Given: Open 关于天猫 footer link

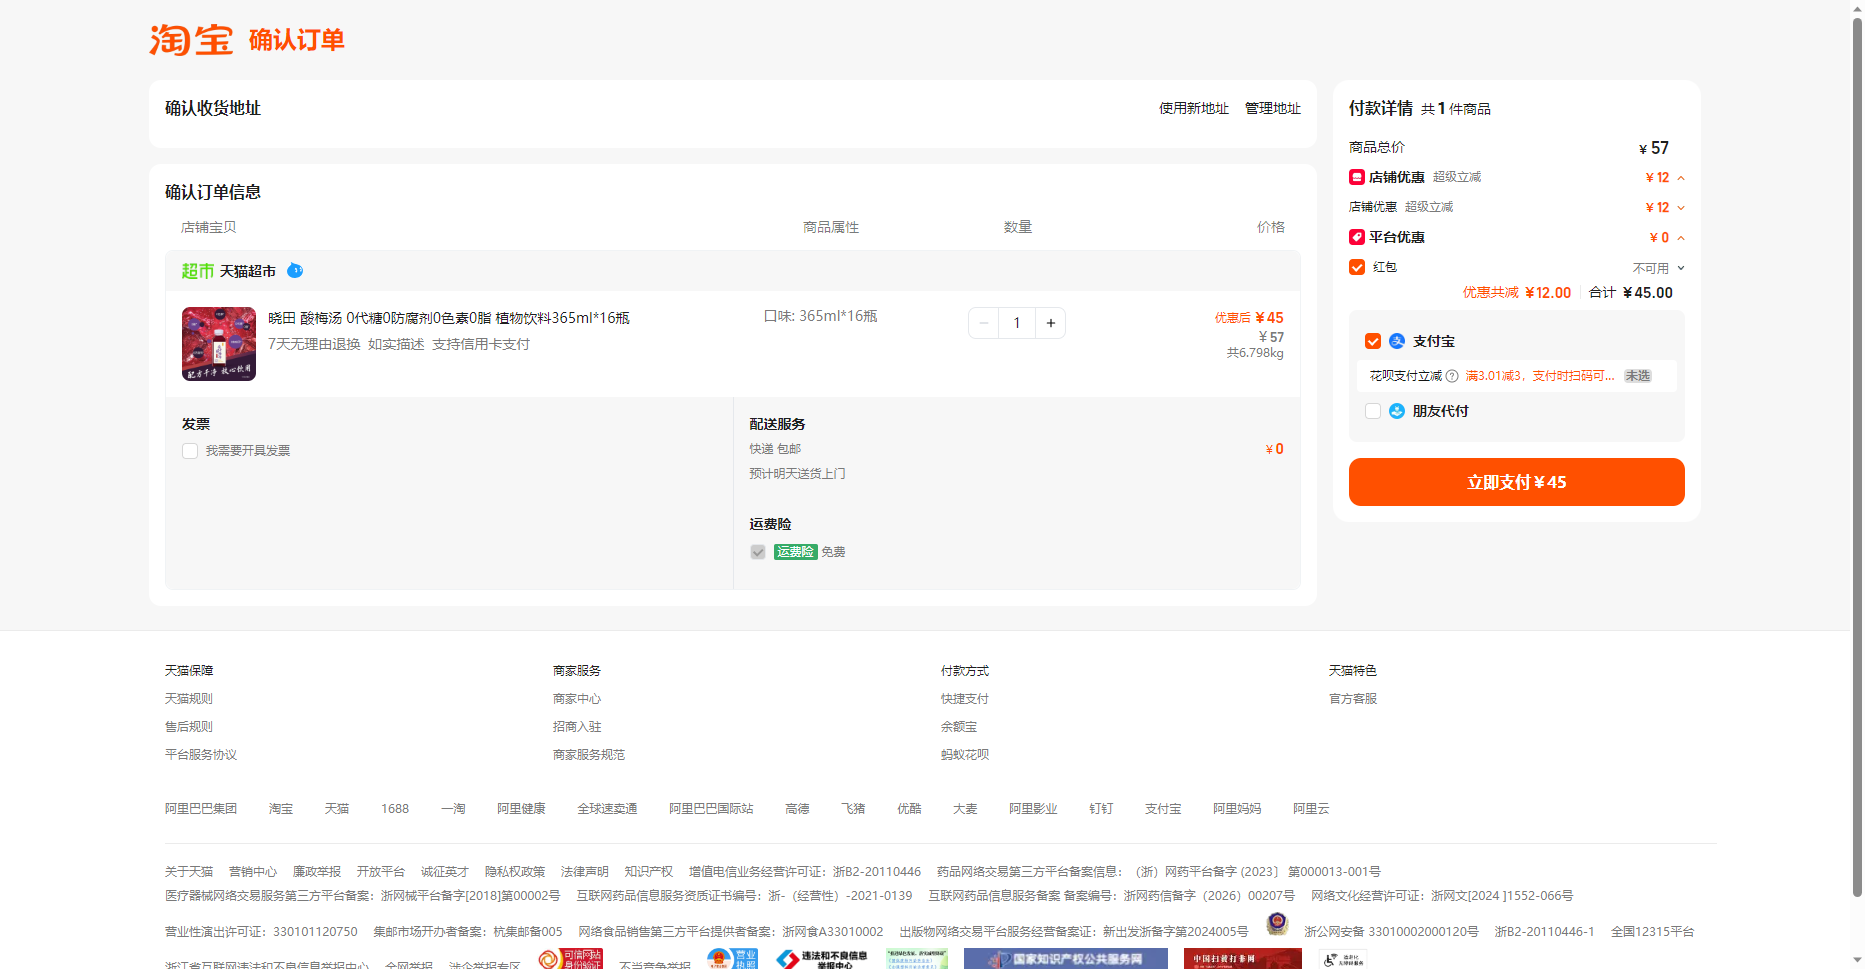Looking at the screenshot, I should click(189, 872).
